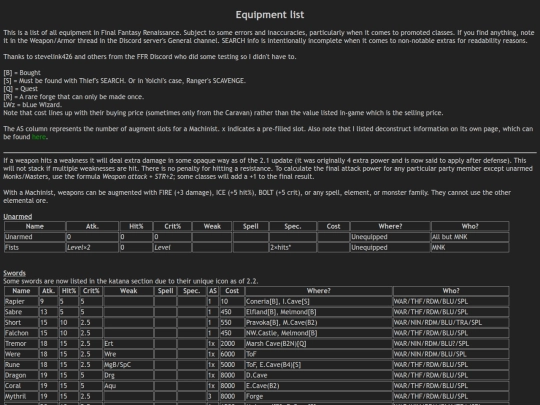This screenshot has width=540, height=405.
Task: Select the "Tremor" sword name
Action: [21, 344]
